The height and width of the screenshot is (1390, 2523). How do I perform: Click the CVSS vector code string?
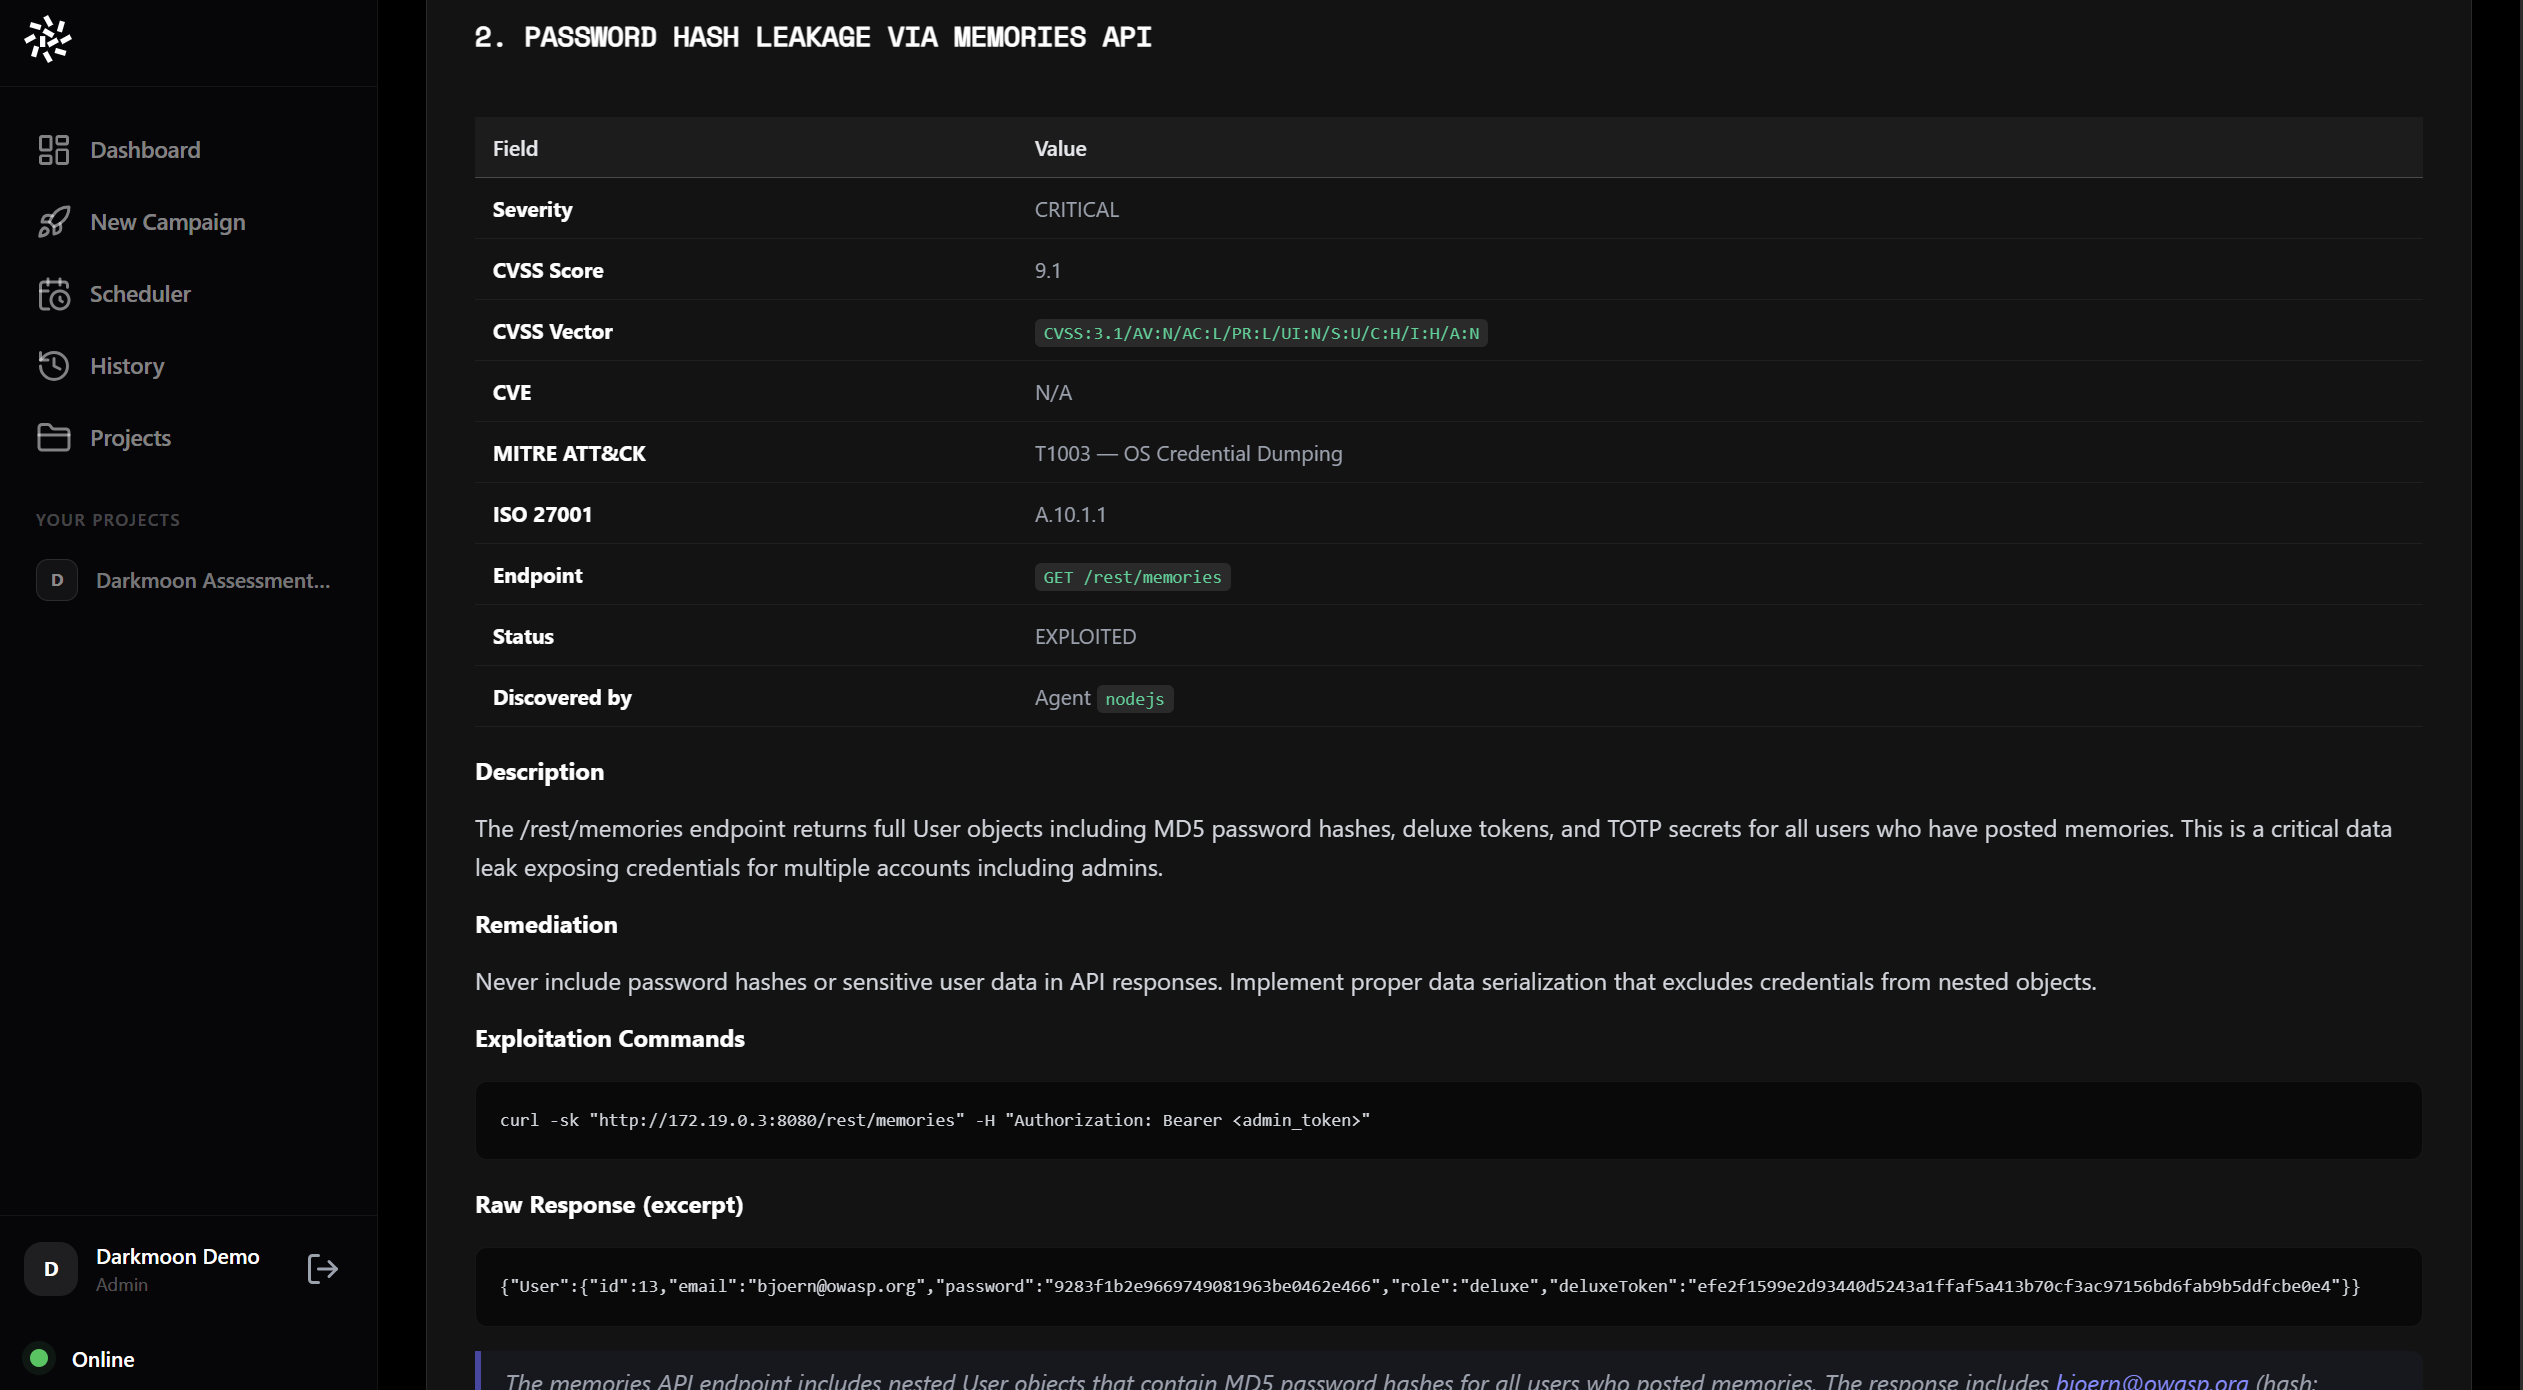[x=1261, y=333]
